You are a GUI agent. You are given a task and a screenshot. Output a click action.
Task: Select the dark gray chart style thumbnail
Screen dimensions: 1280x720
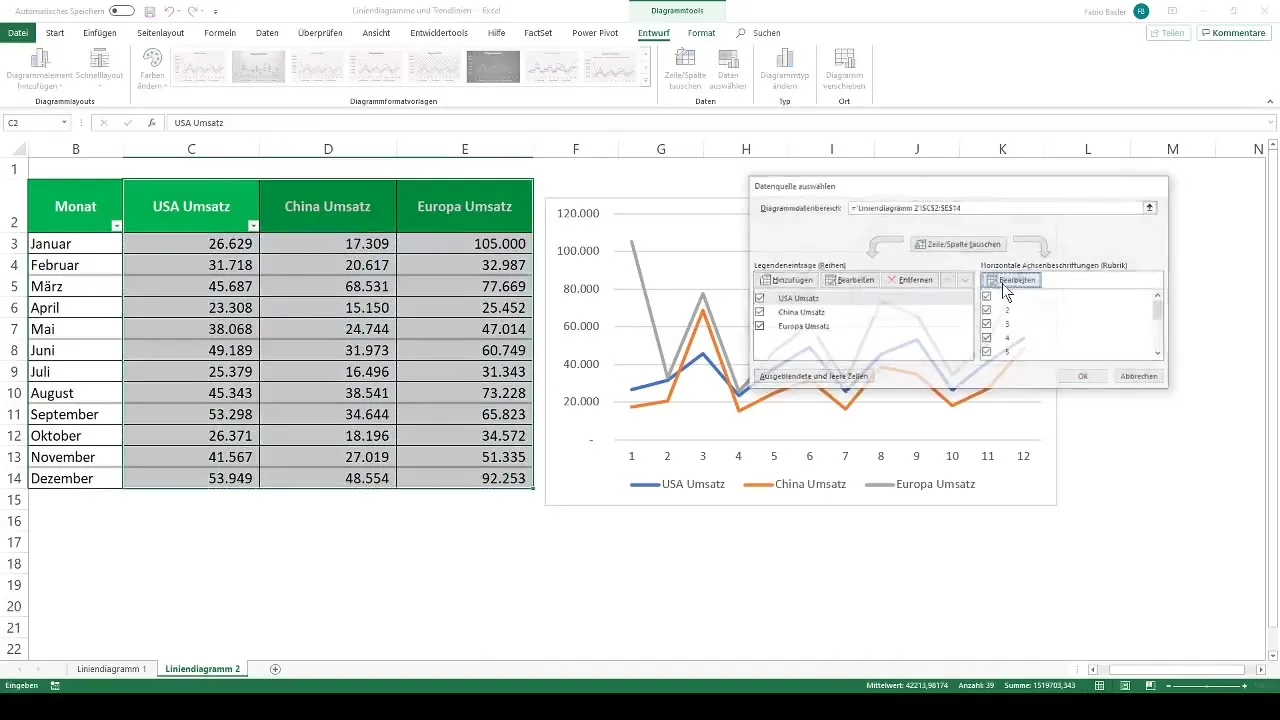pos(493,66)
